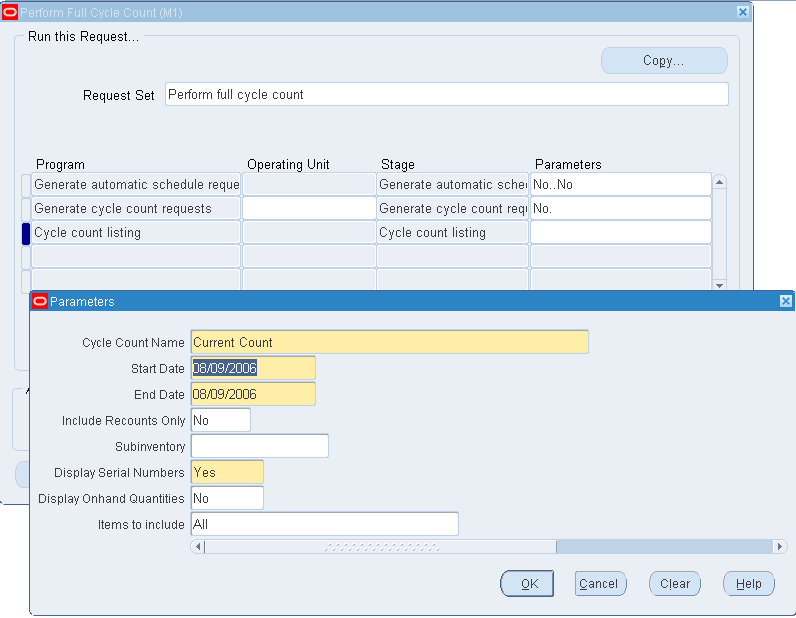Click the horizontal scrollbar thumb in Parameters
796x618 pixels.
[381, 547]
